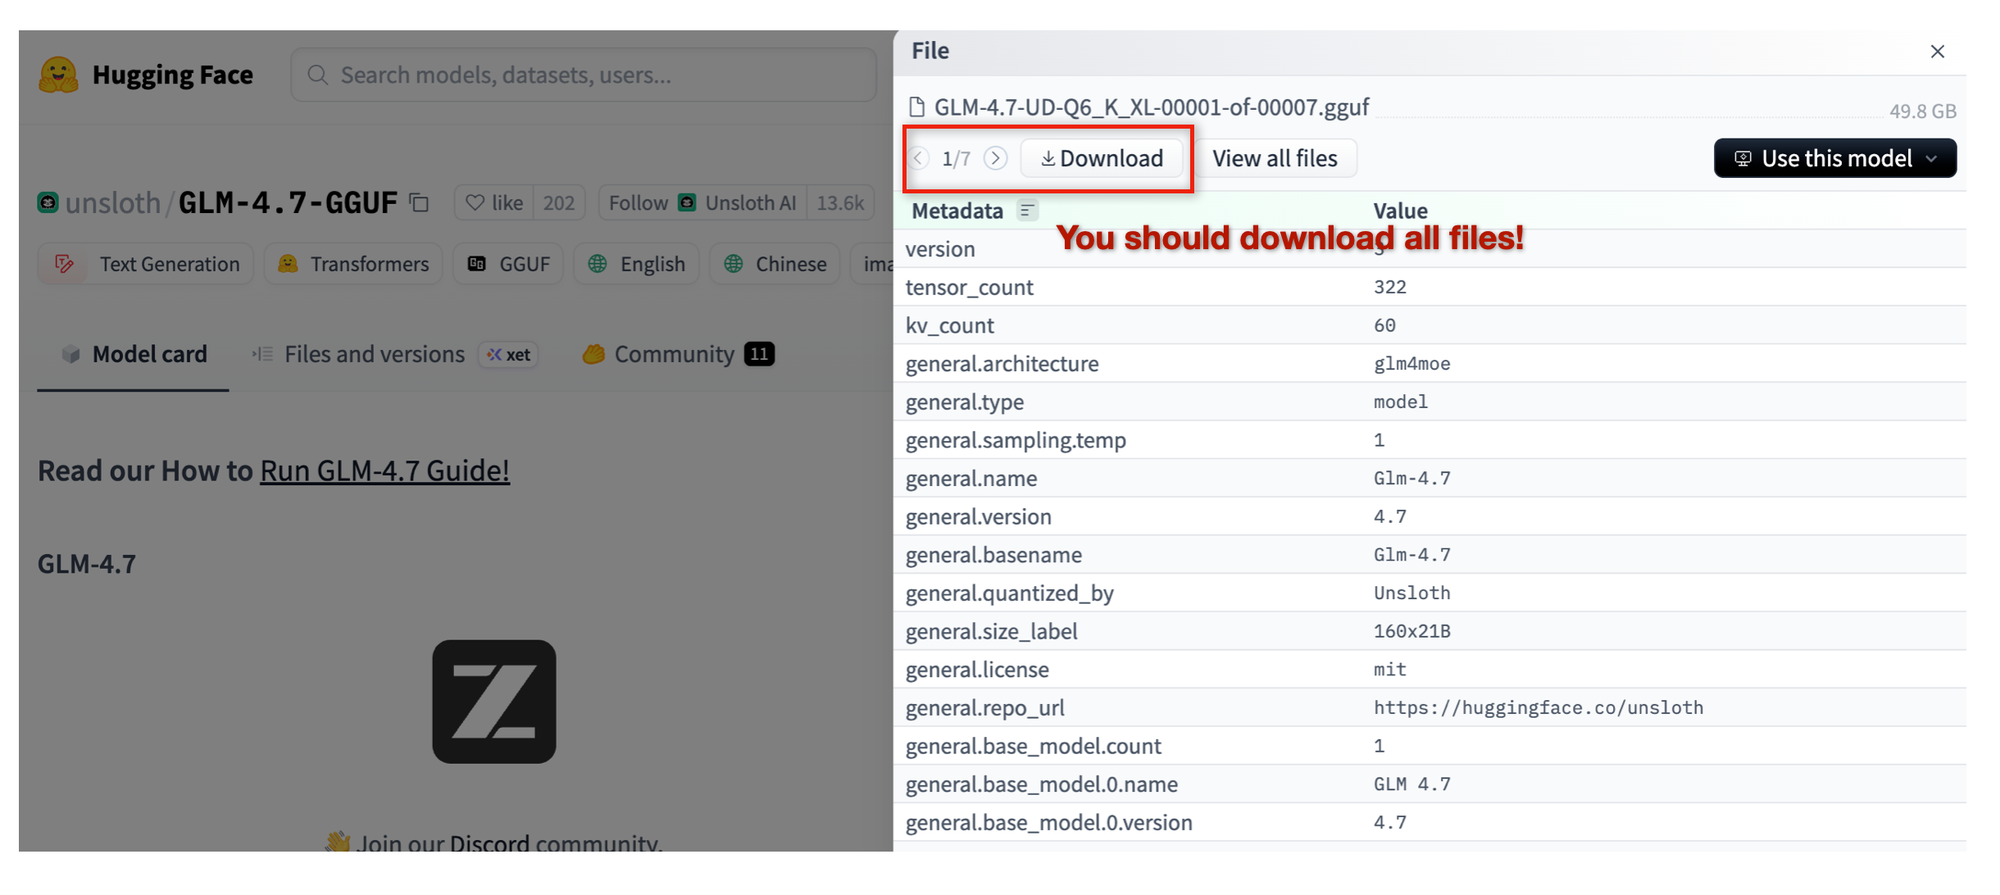Click the Metadata sort icon
2000x895 pixels.
coord(1027,210)
